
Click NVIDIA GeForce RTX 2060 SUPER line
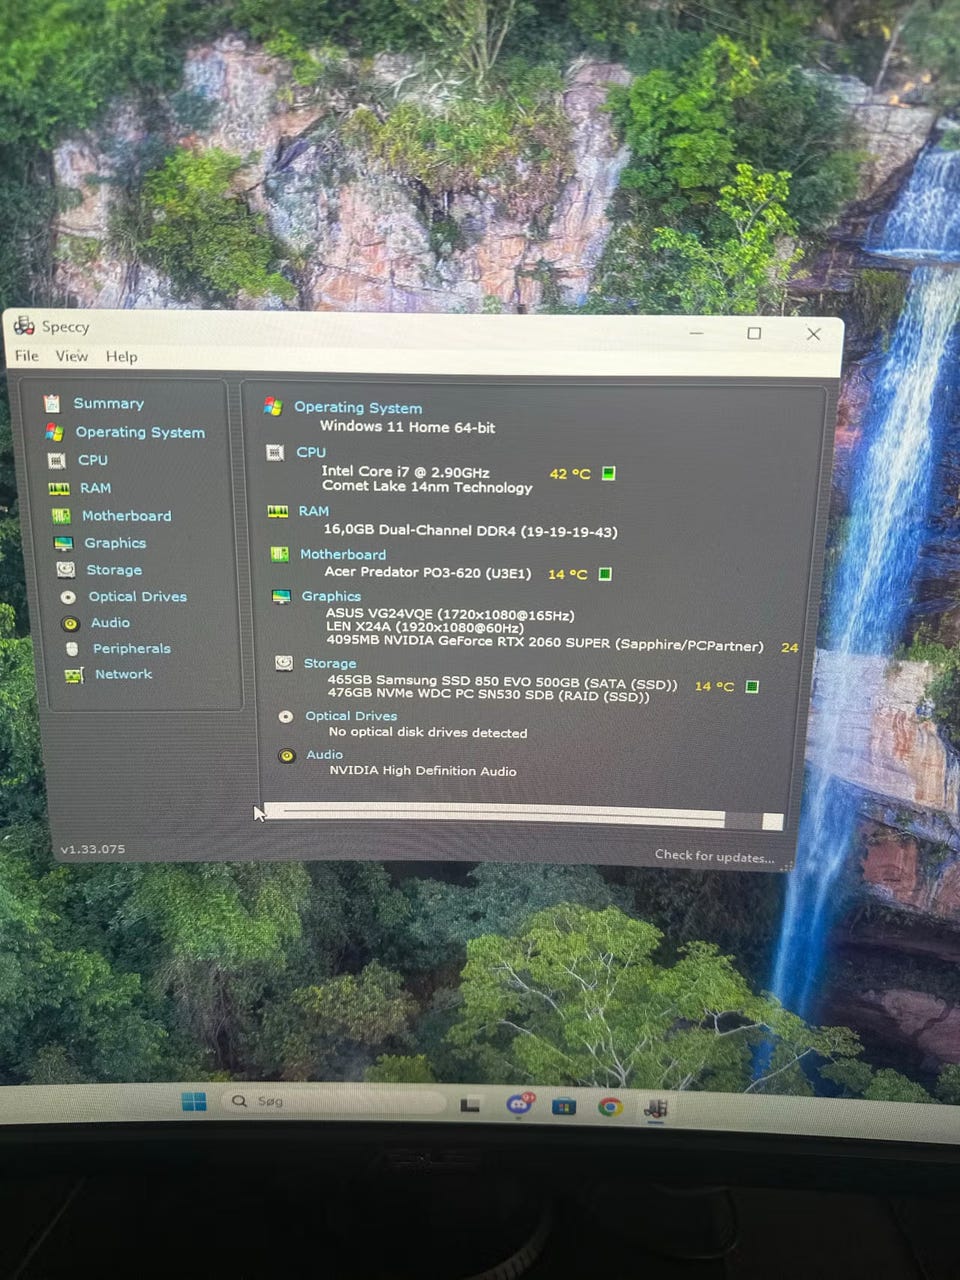click(545, 645)
